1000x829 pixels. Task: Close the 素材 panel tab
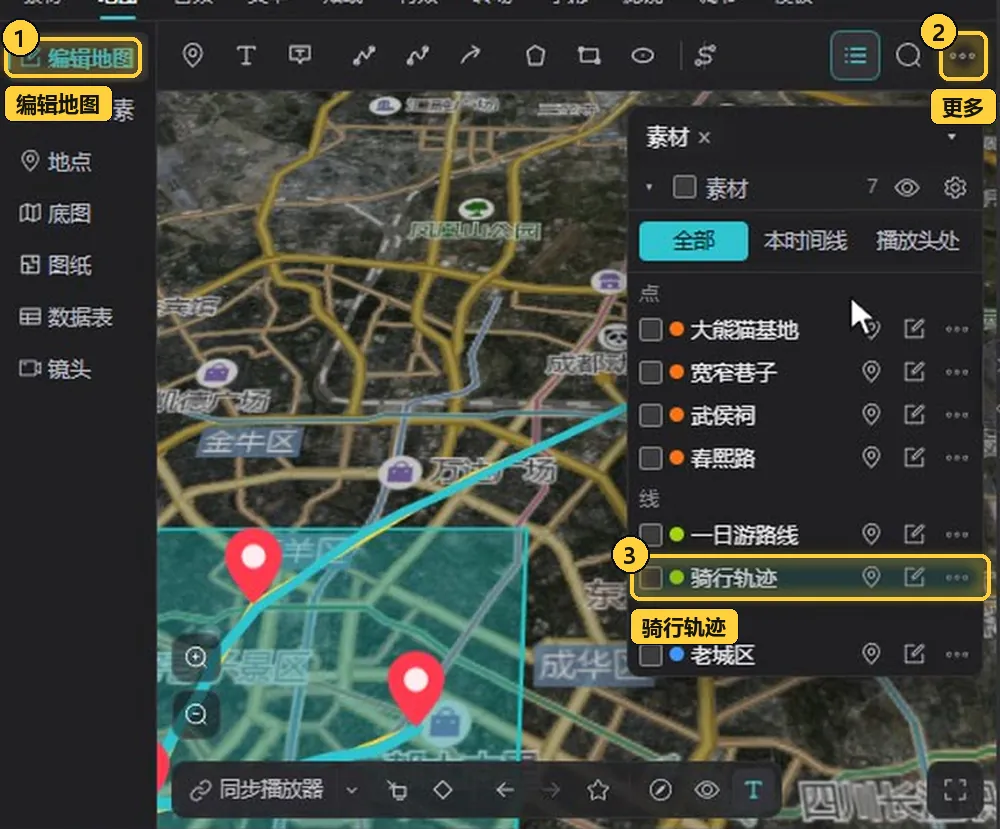(x=703, y=137)
